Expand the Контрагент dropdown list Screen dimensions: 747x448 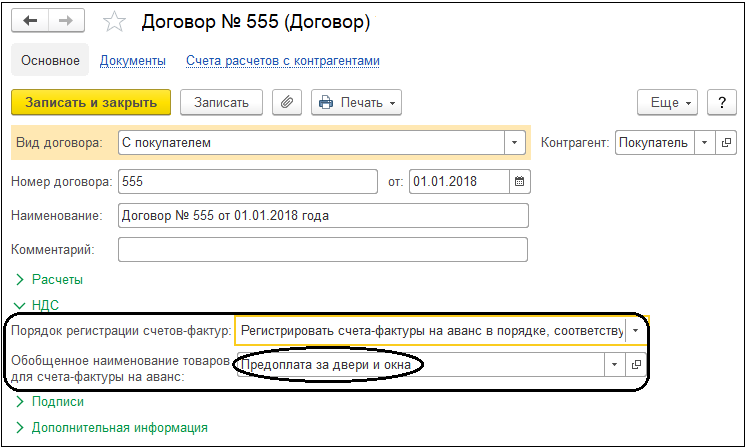705,143
